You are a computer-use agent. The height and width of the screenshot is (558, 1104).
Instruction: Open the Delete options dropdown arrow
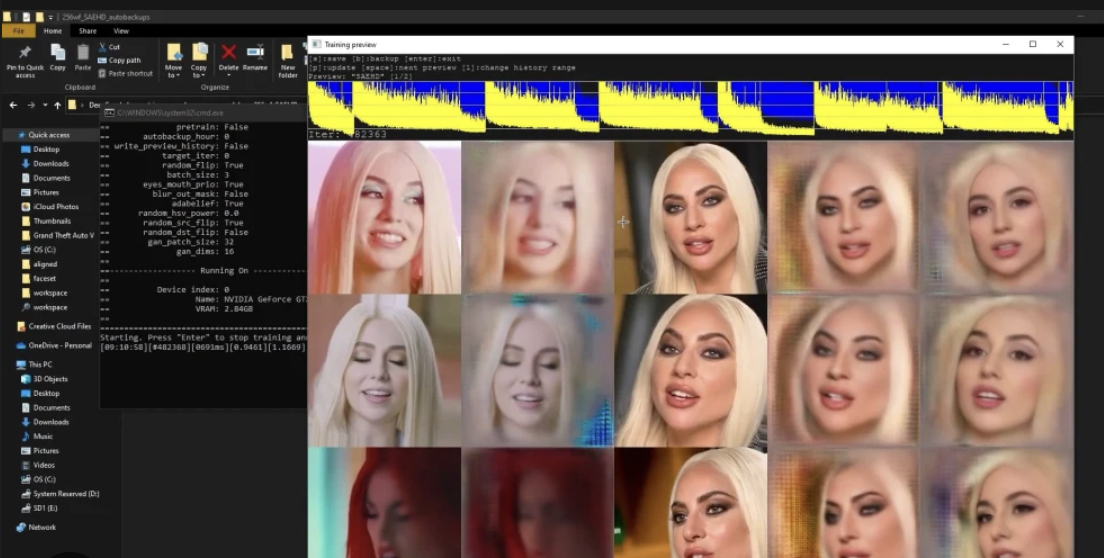click(228, 75)
